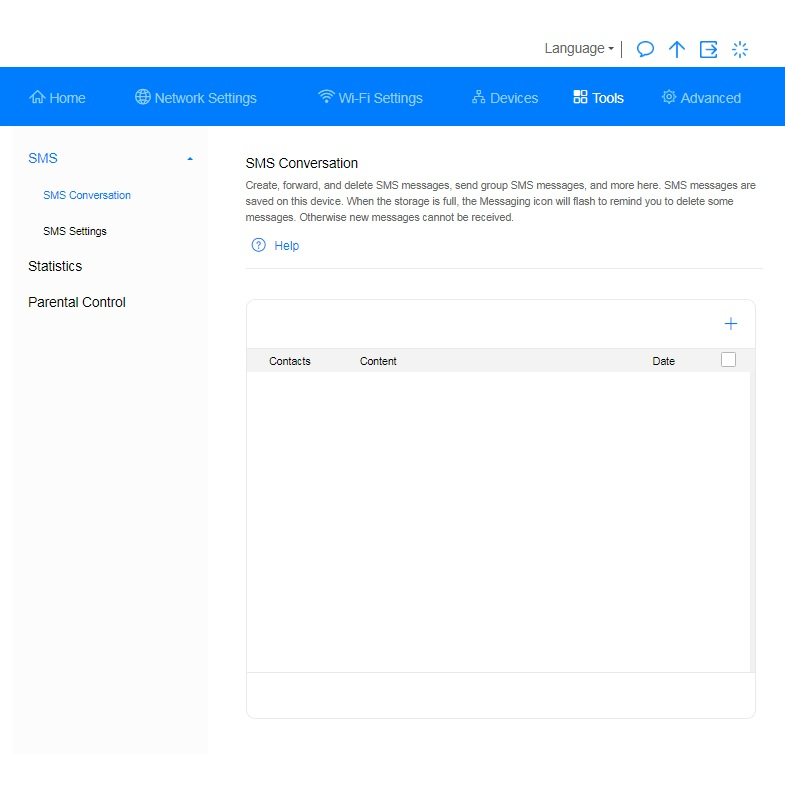785x785 pixels.
Task: Collapse the SMS sidebar section
Action: 190,159
